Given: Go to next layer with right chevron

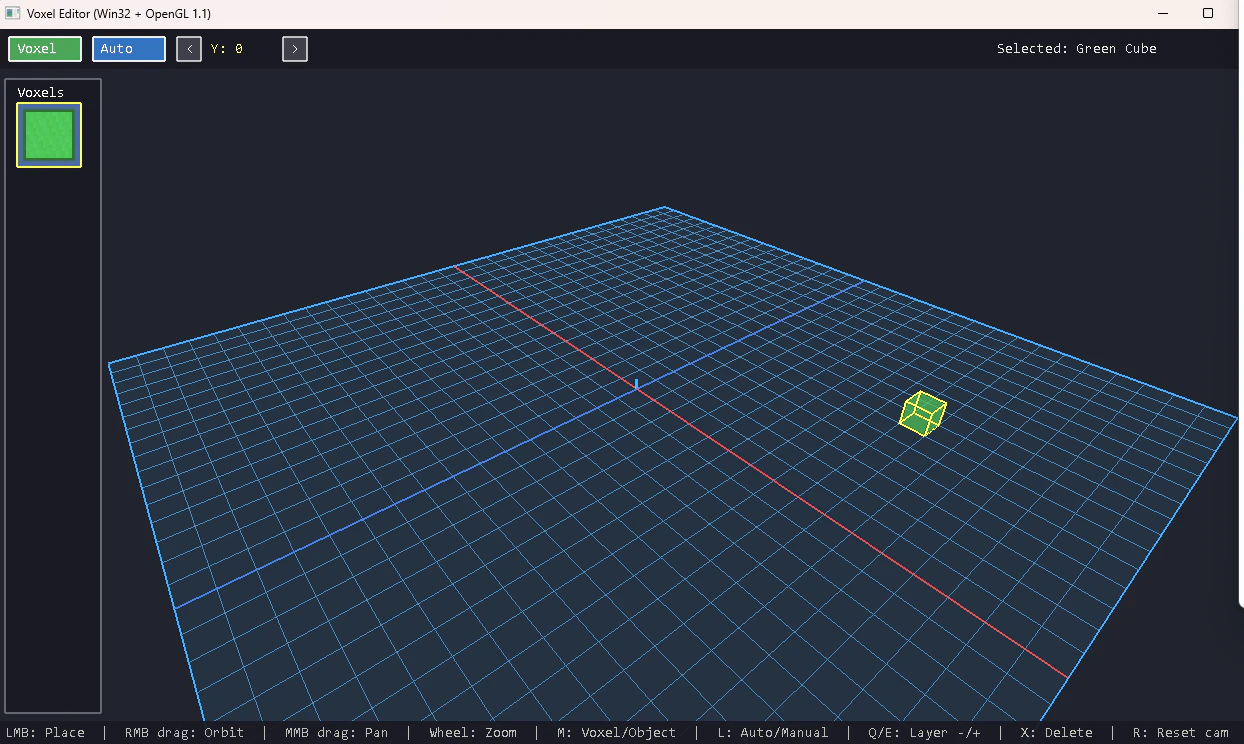Looking at the screenshot, I should [295, 49].
